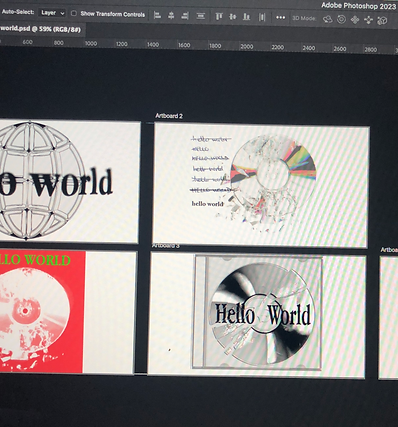
Task: Align horizontal centers of layers
Action: pos(171,15)
